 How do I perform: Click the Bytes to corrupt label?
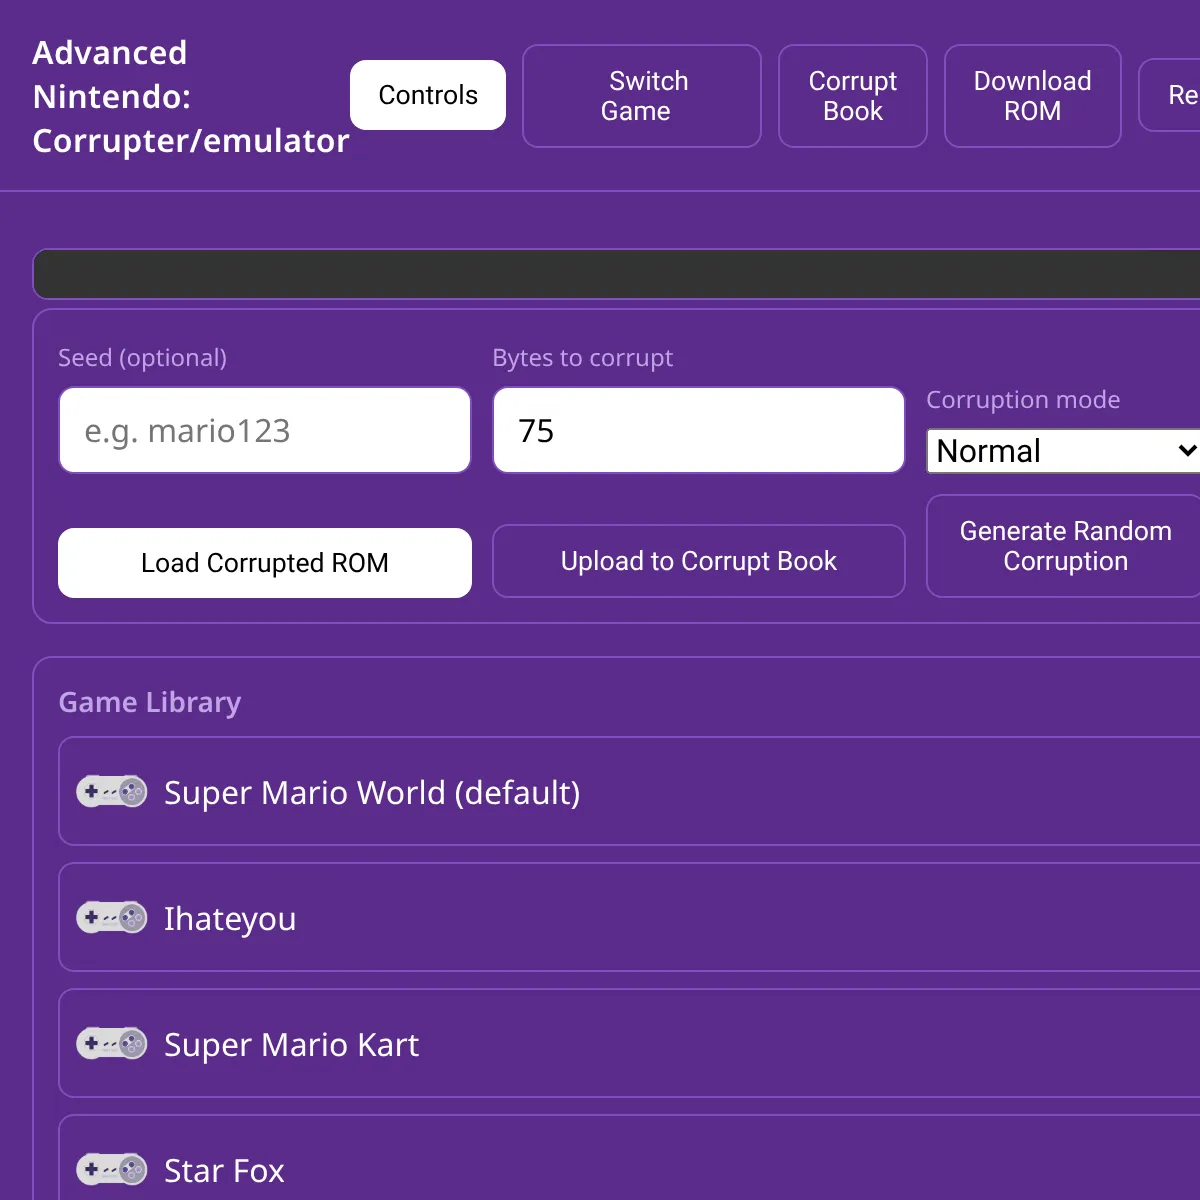point(583,358)
